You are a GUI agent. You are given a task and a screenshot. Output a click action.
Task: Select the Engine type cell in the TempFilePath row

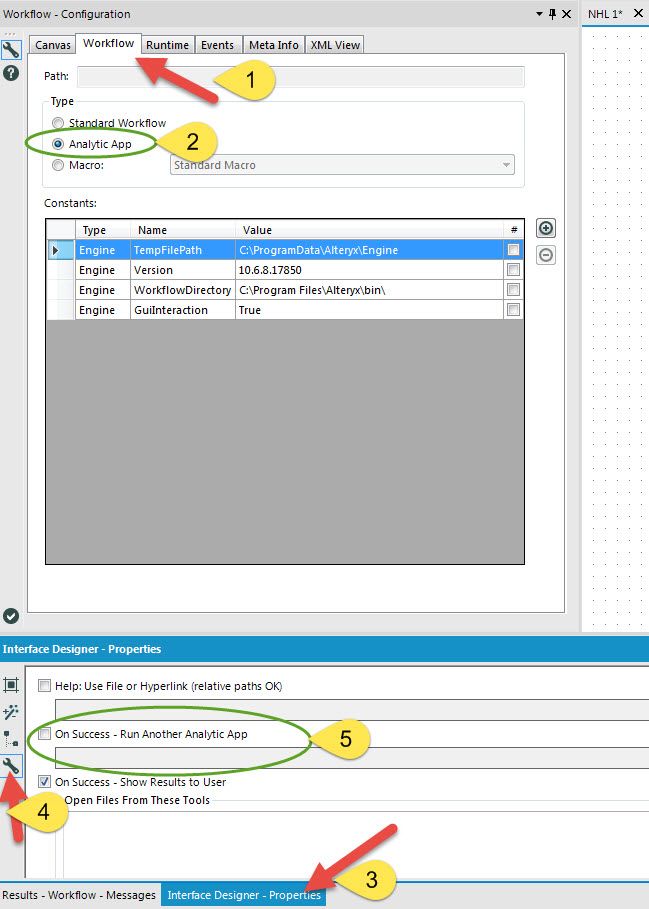103,250
